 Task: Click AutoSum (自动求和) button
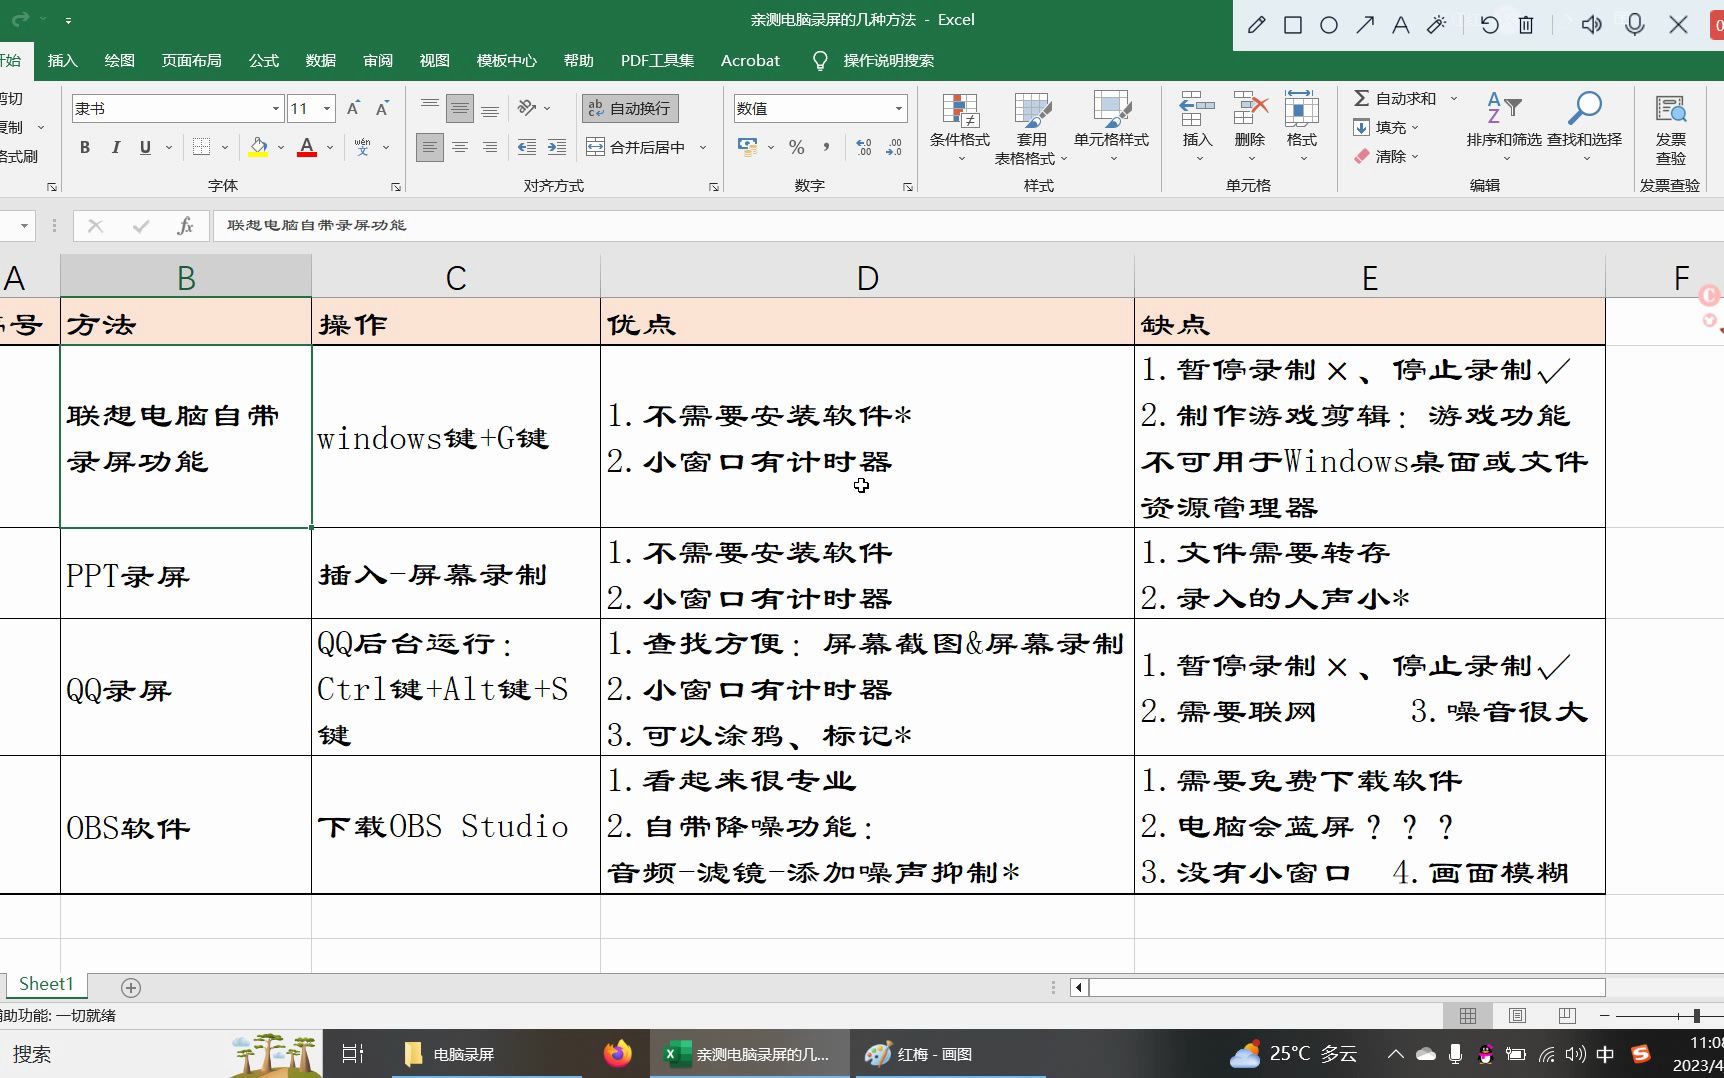point(1394,98)
